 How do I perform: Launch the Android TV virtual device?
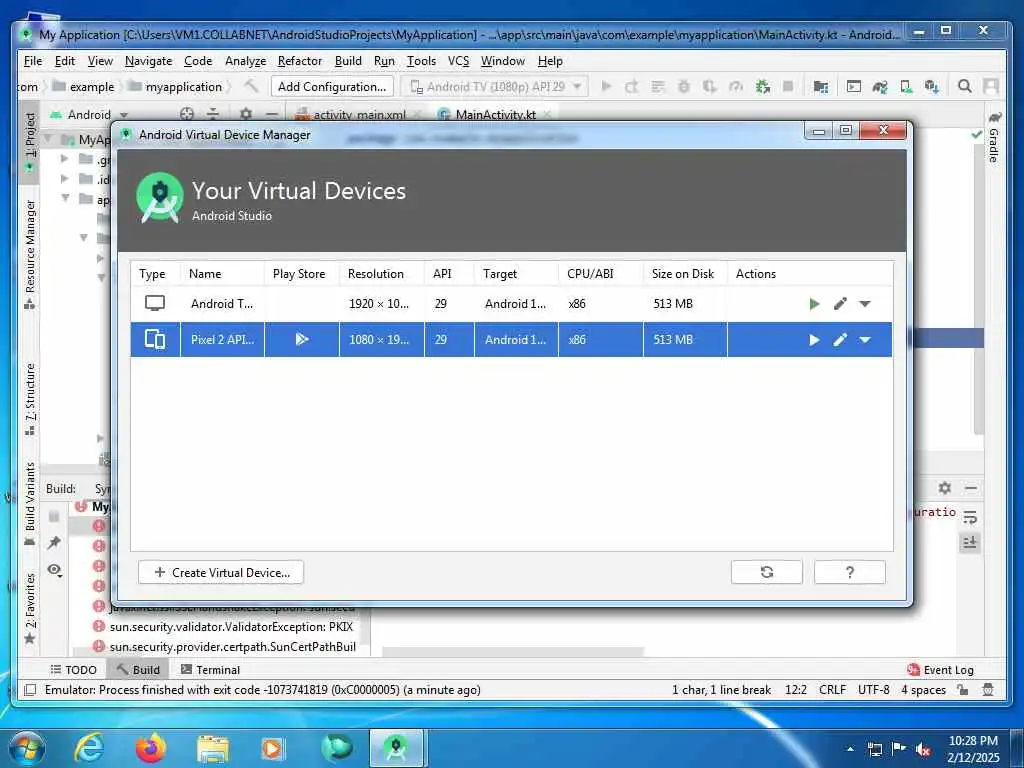click(x=814, y=304)
